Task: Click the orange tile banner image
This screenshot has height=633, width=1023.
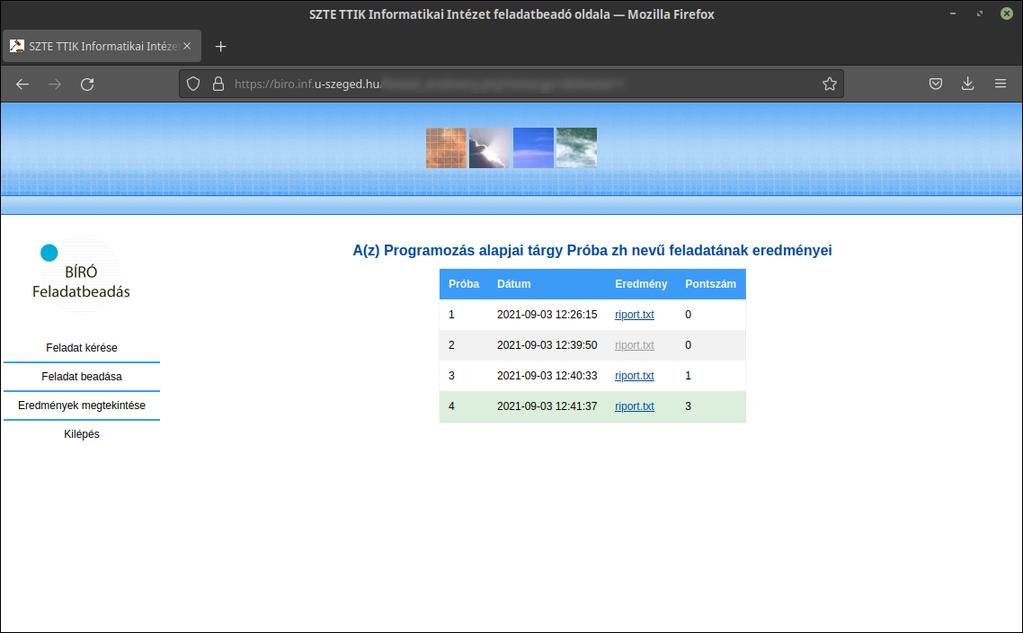Action: pyautogui.click(x=446, y=148)
